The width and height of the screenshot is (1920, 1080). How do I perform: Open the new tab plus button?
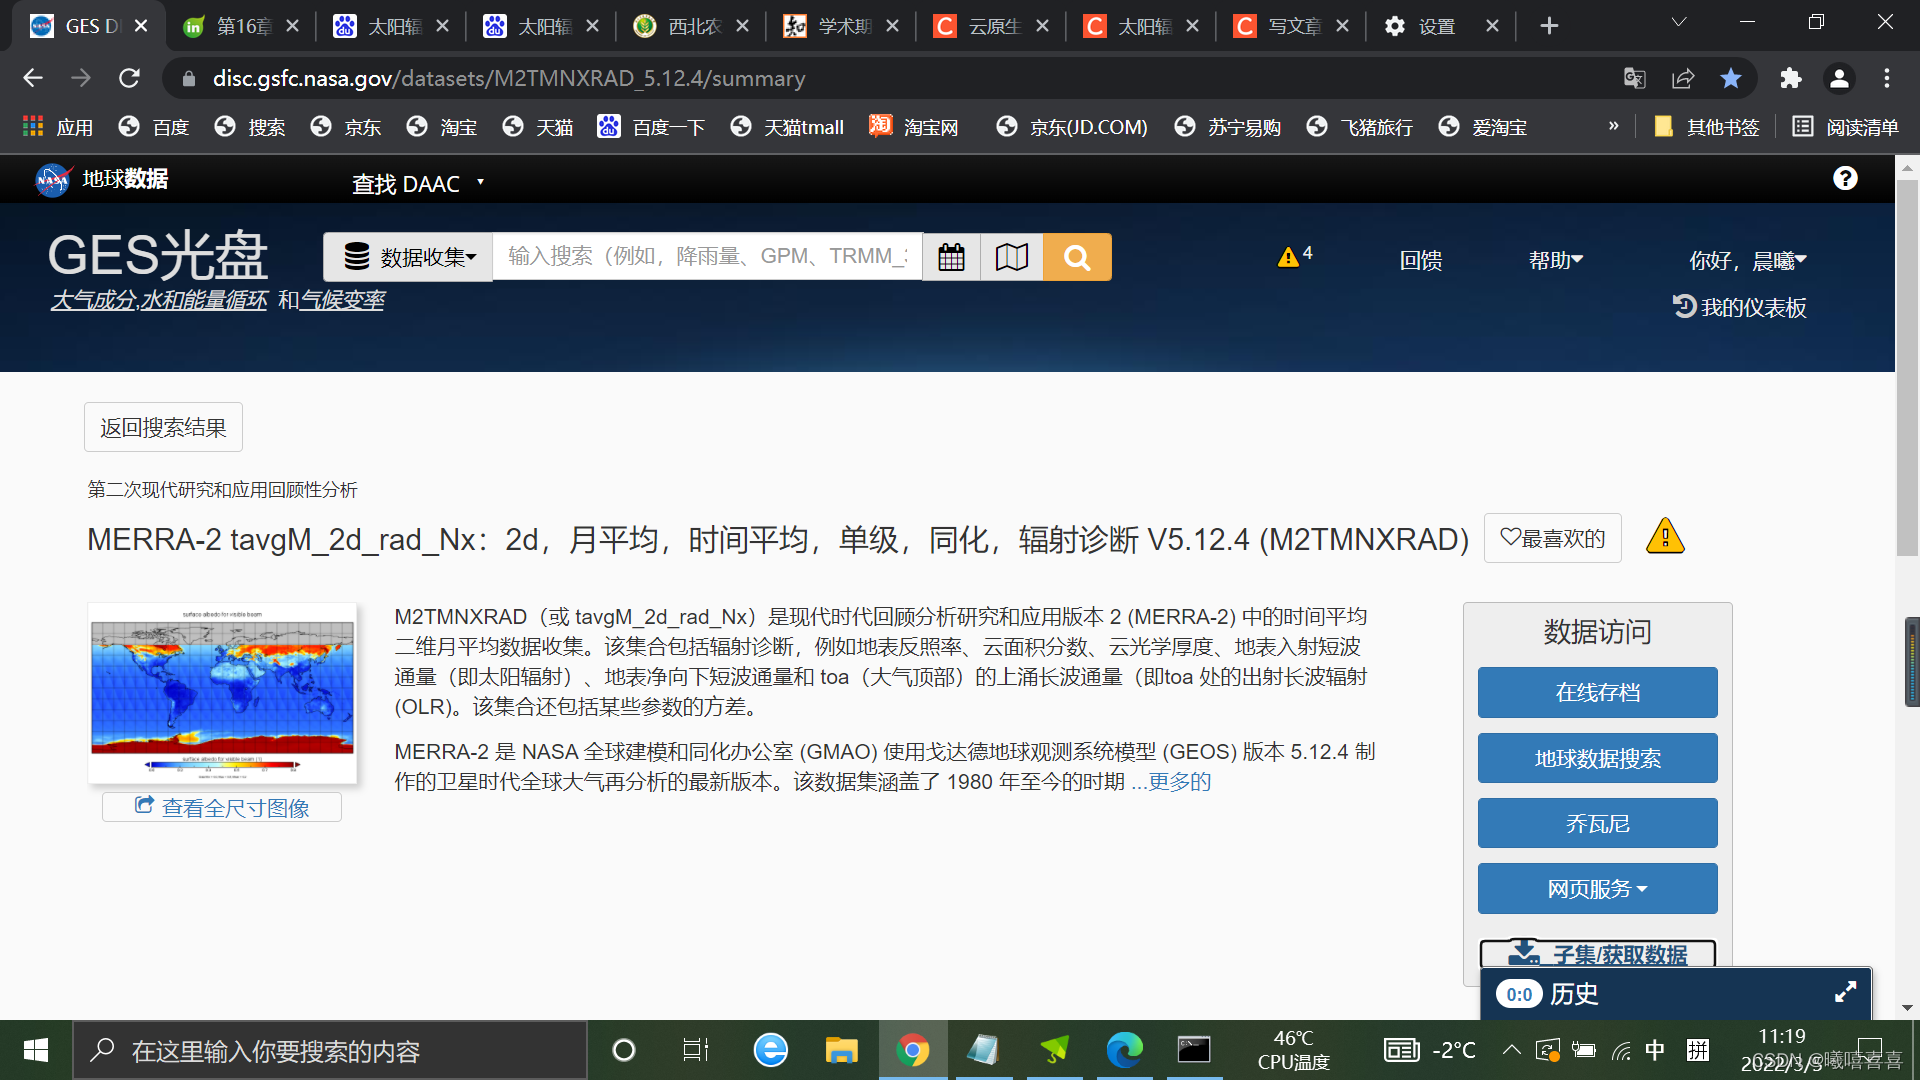pos(1549,26)
